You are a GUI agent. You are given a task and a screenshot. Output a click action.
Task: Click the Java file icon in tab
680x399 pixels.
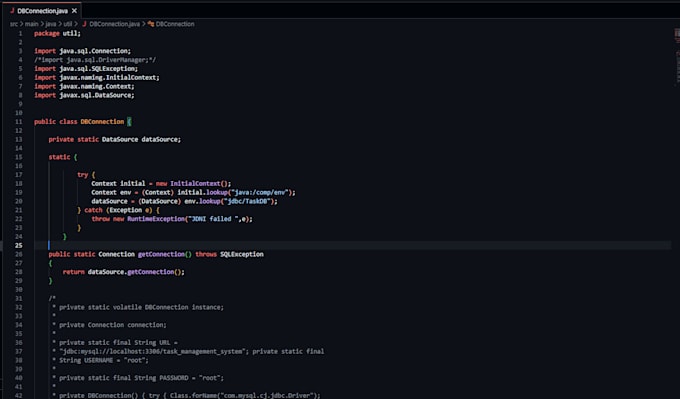[12, 11]
